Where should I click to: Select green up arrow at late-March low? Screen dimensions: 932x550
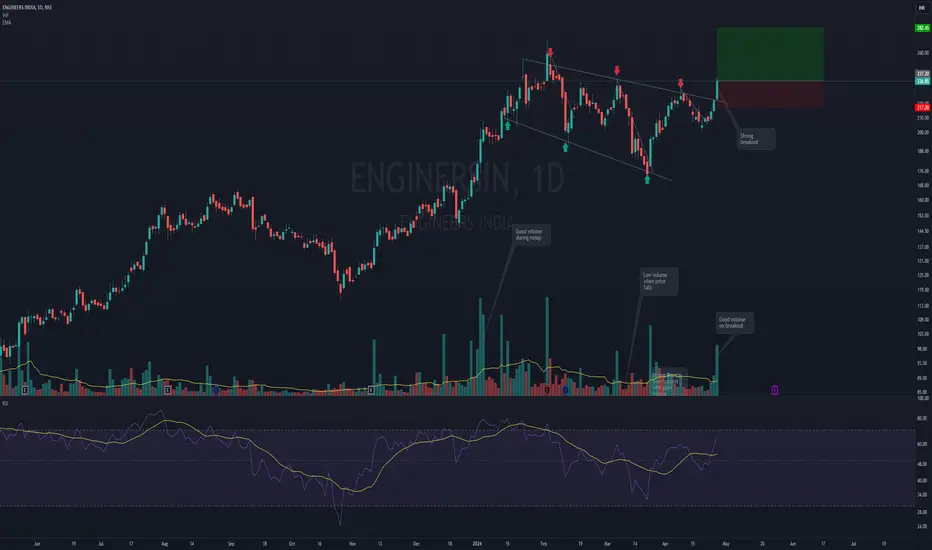pos(647,179)
